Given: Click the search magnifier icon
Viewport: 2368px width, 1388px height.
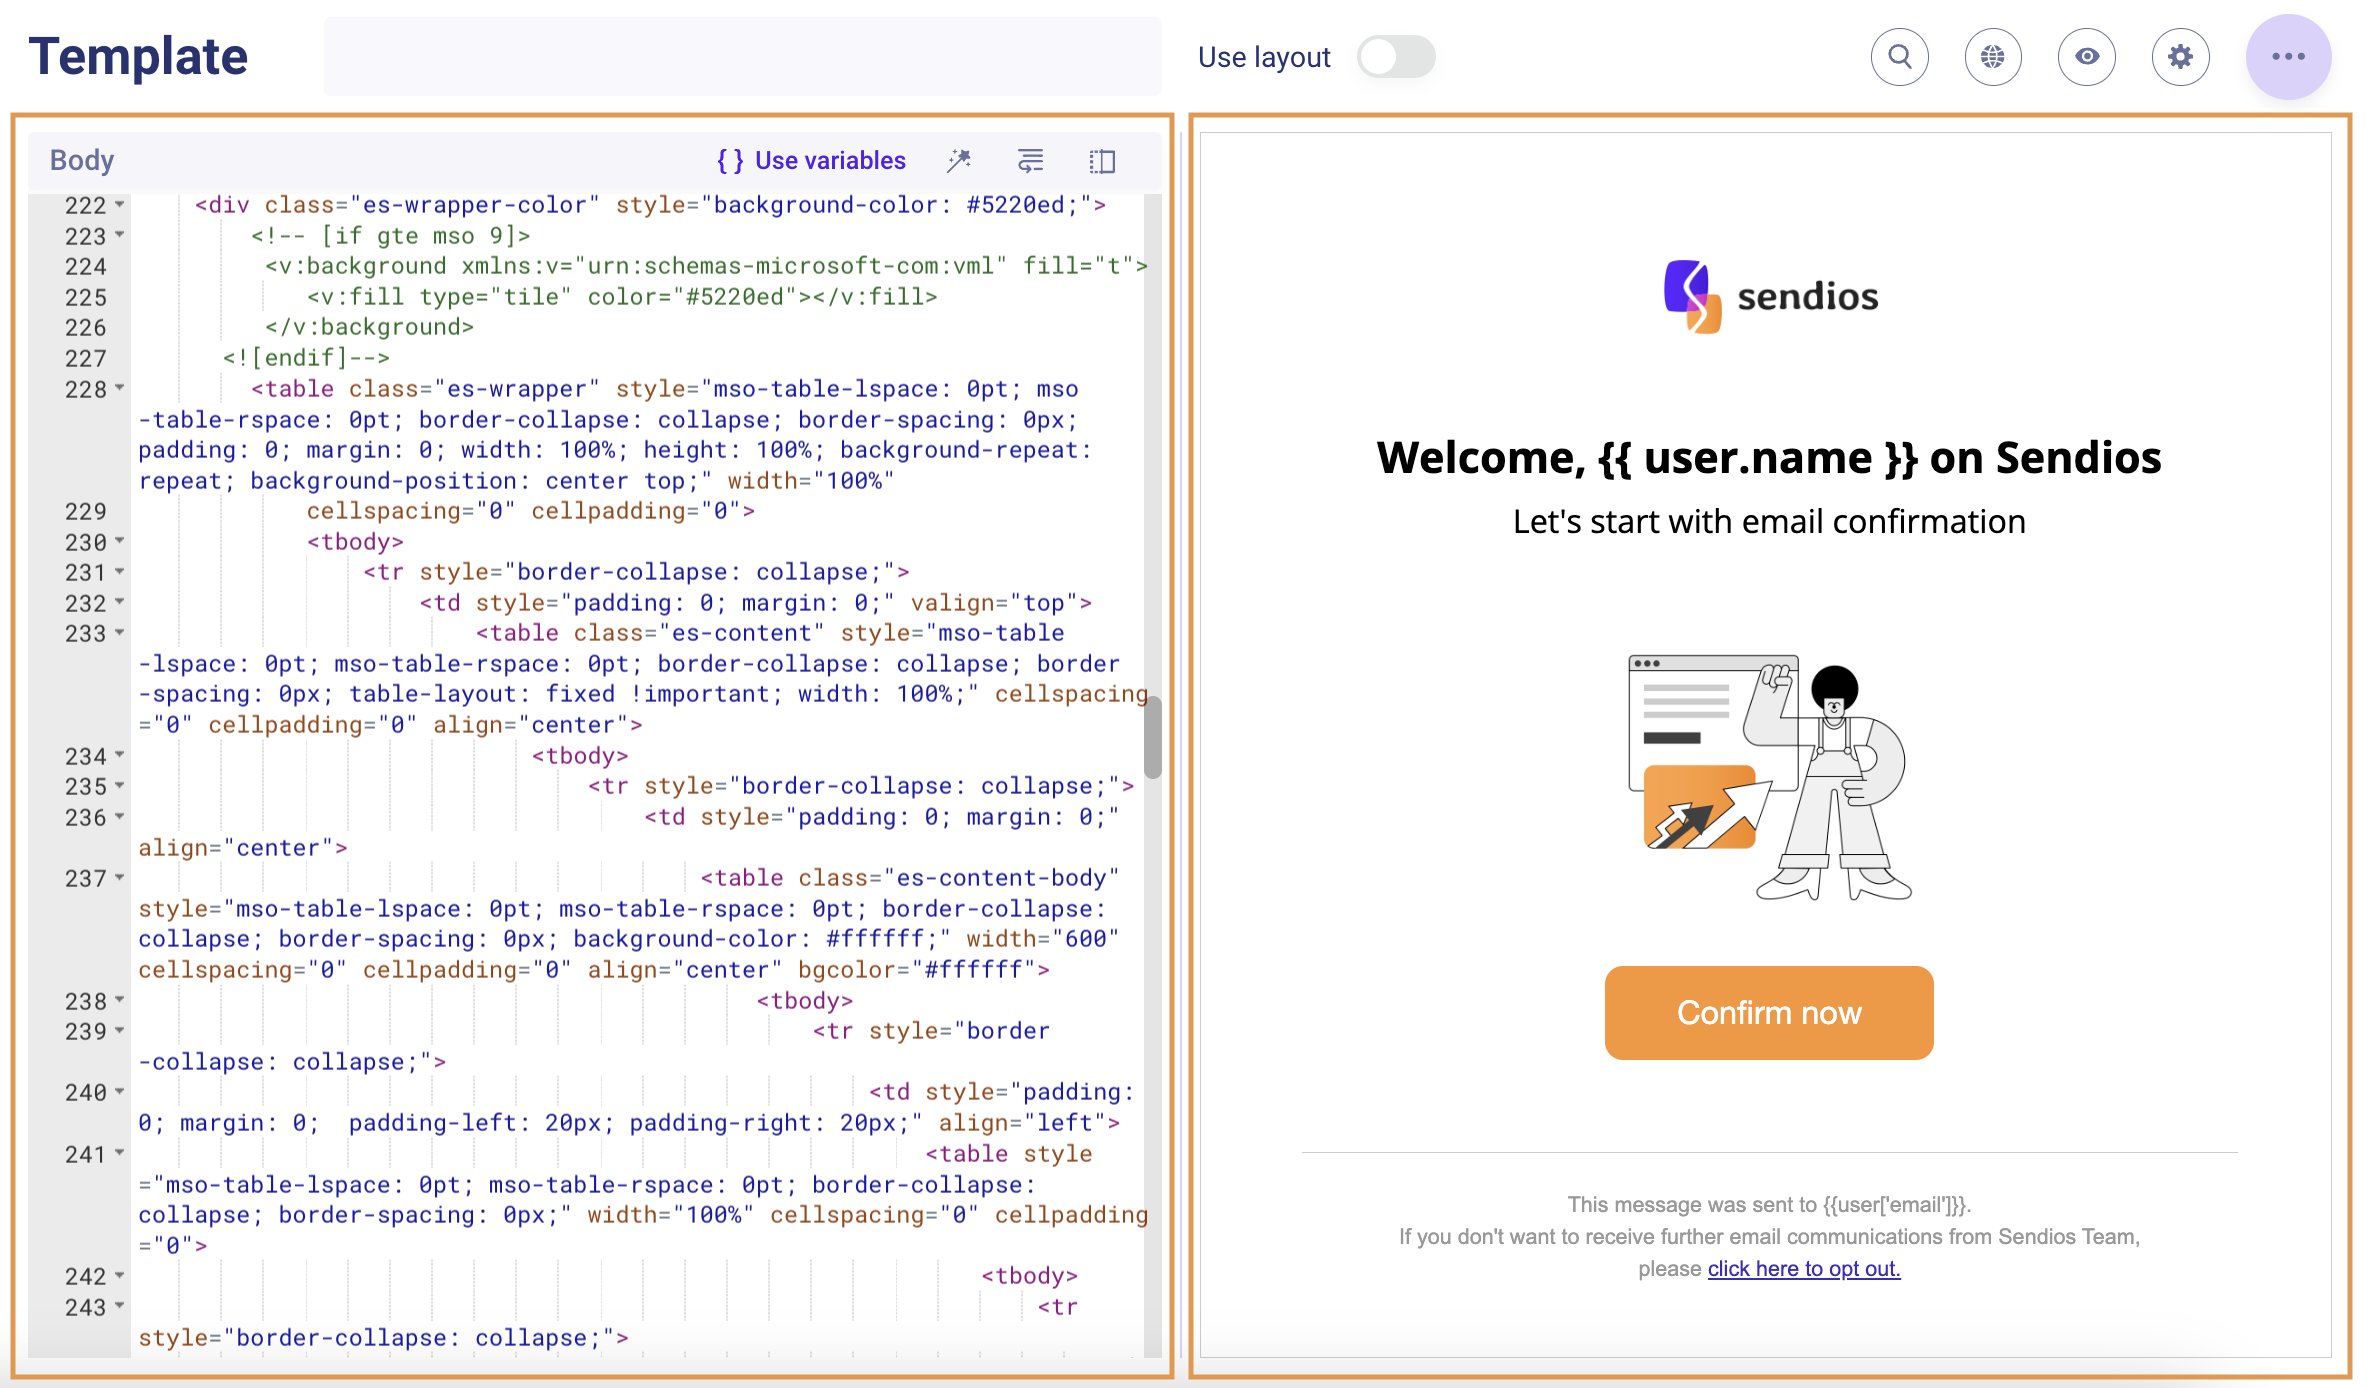Looking at the screenshot, I should [1899, 57].
